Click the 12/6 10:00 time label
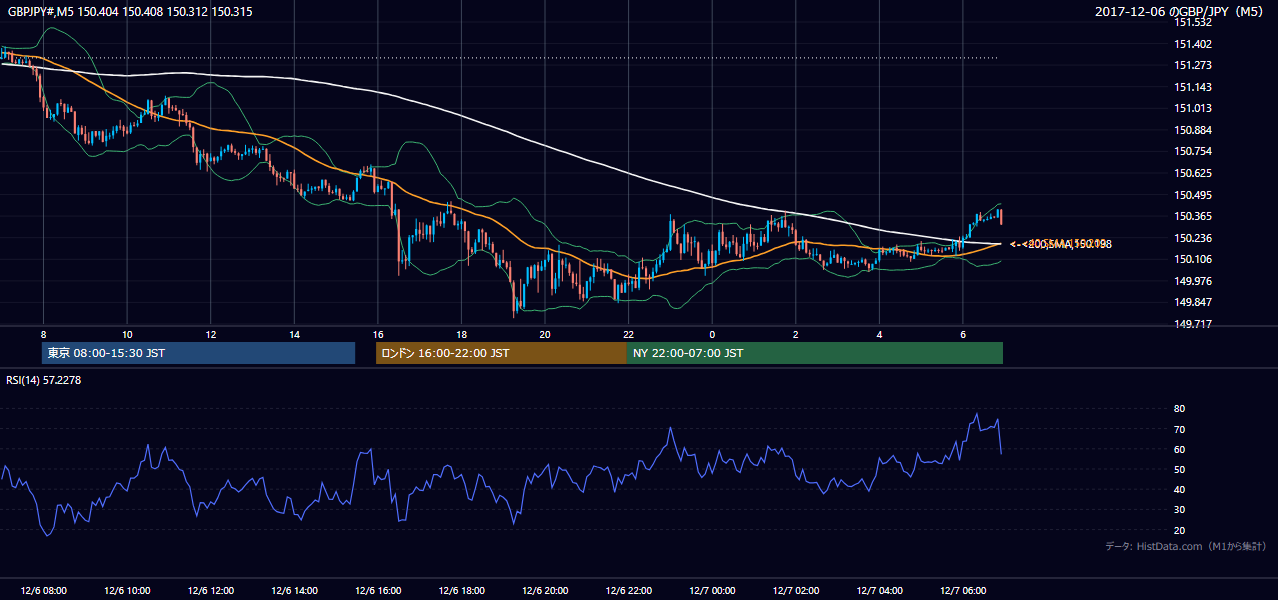Image resolution: width=1278 pixels, height=600 pixels. 127,591
